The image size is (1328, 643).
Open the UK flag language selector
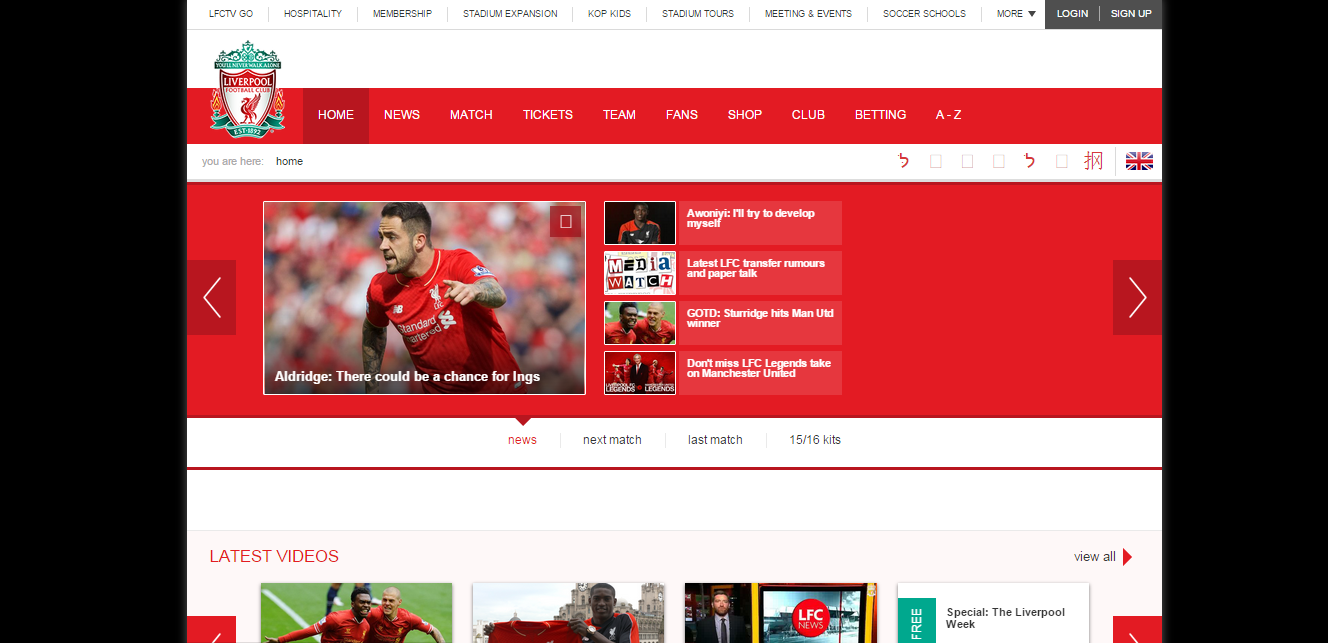click(1139, 161)
